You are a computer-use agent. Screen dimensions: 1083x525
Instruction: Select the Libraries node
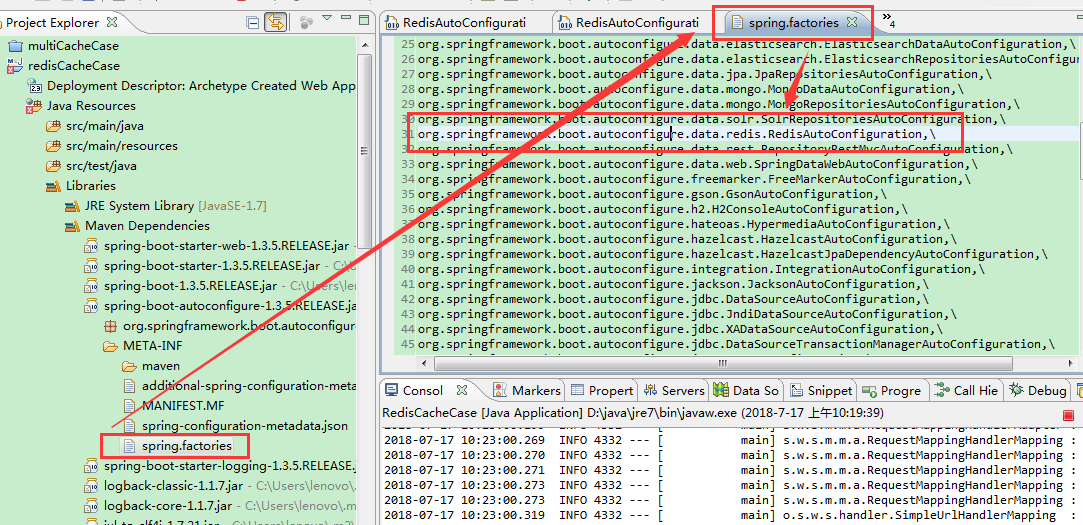point(90,186)
